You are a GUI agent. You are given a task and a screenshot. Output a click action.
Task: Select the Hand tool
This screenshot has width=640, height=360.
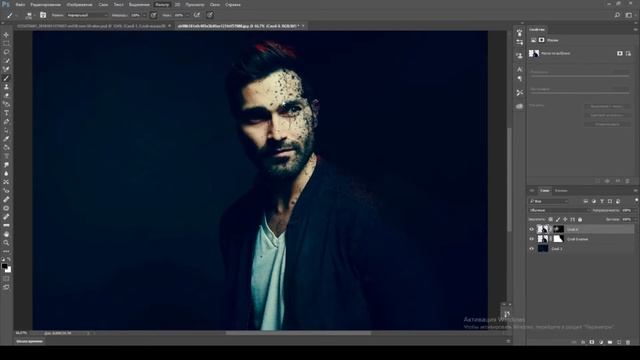[6, 234]
